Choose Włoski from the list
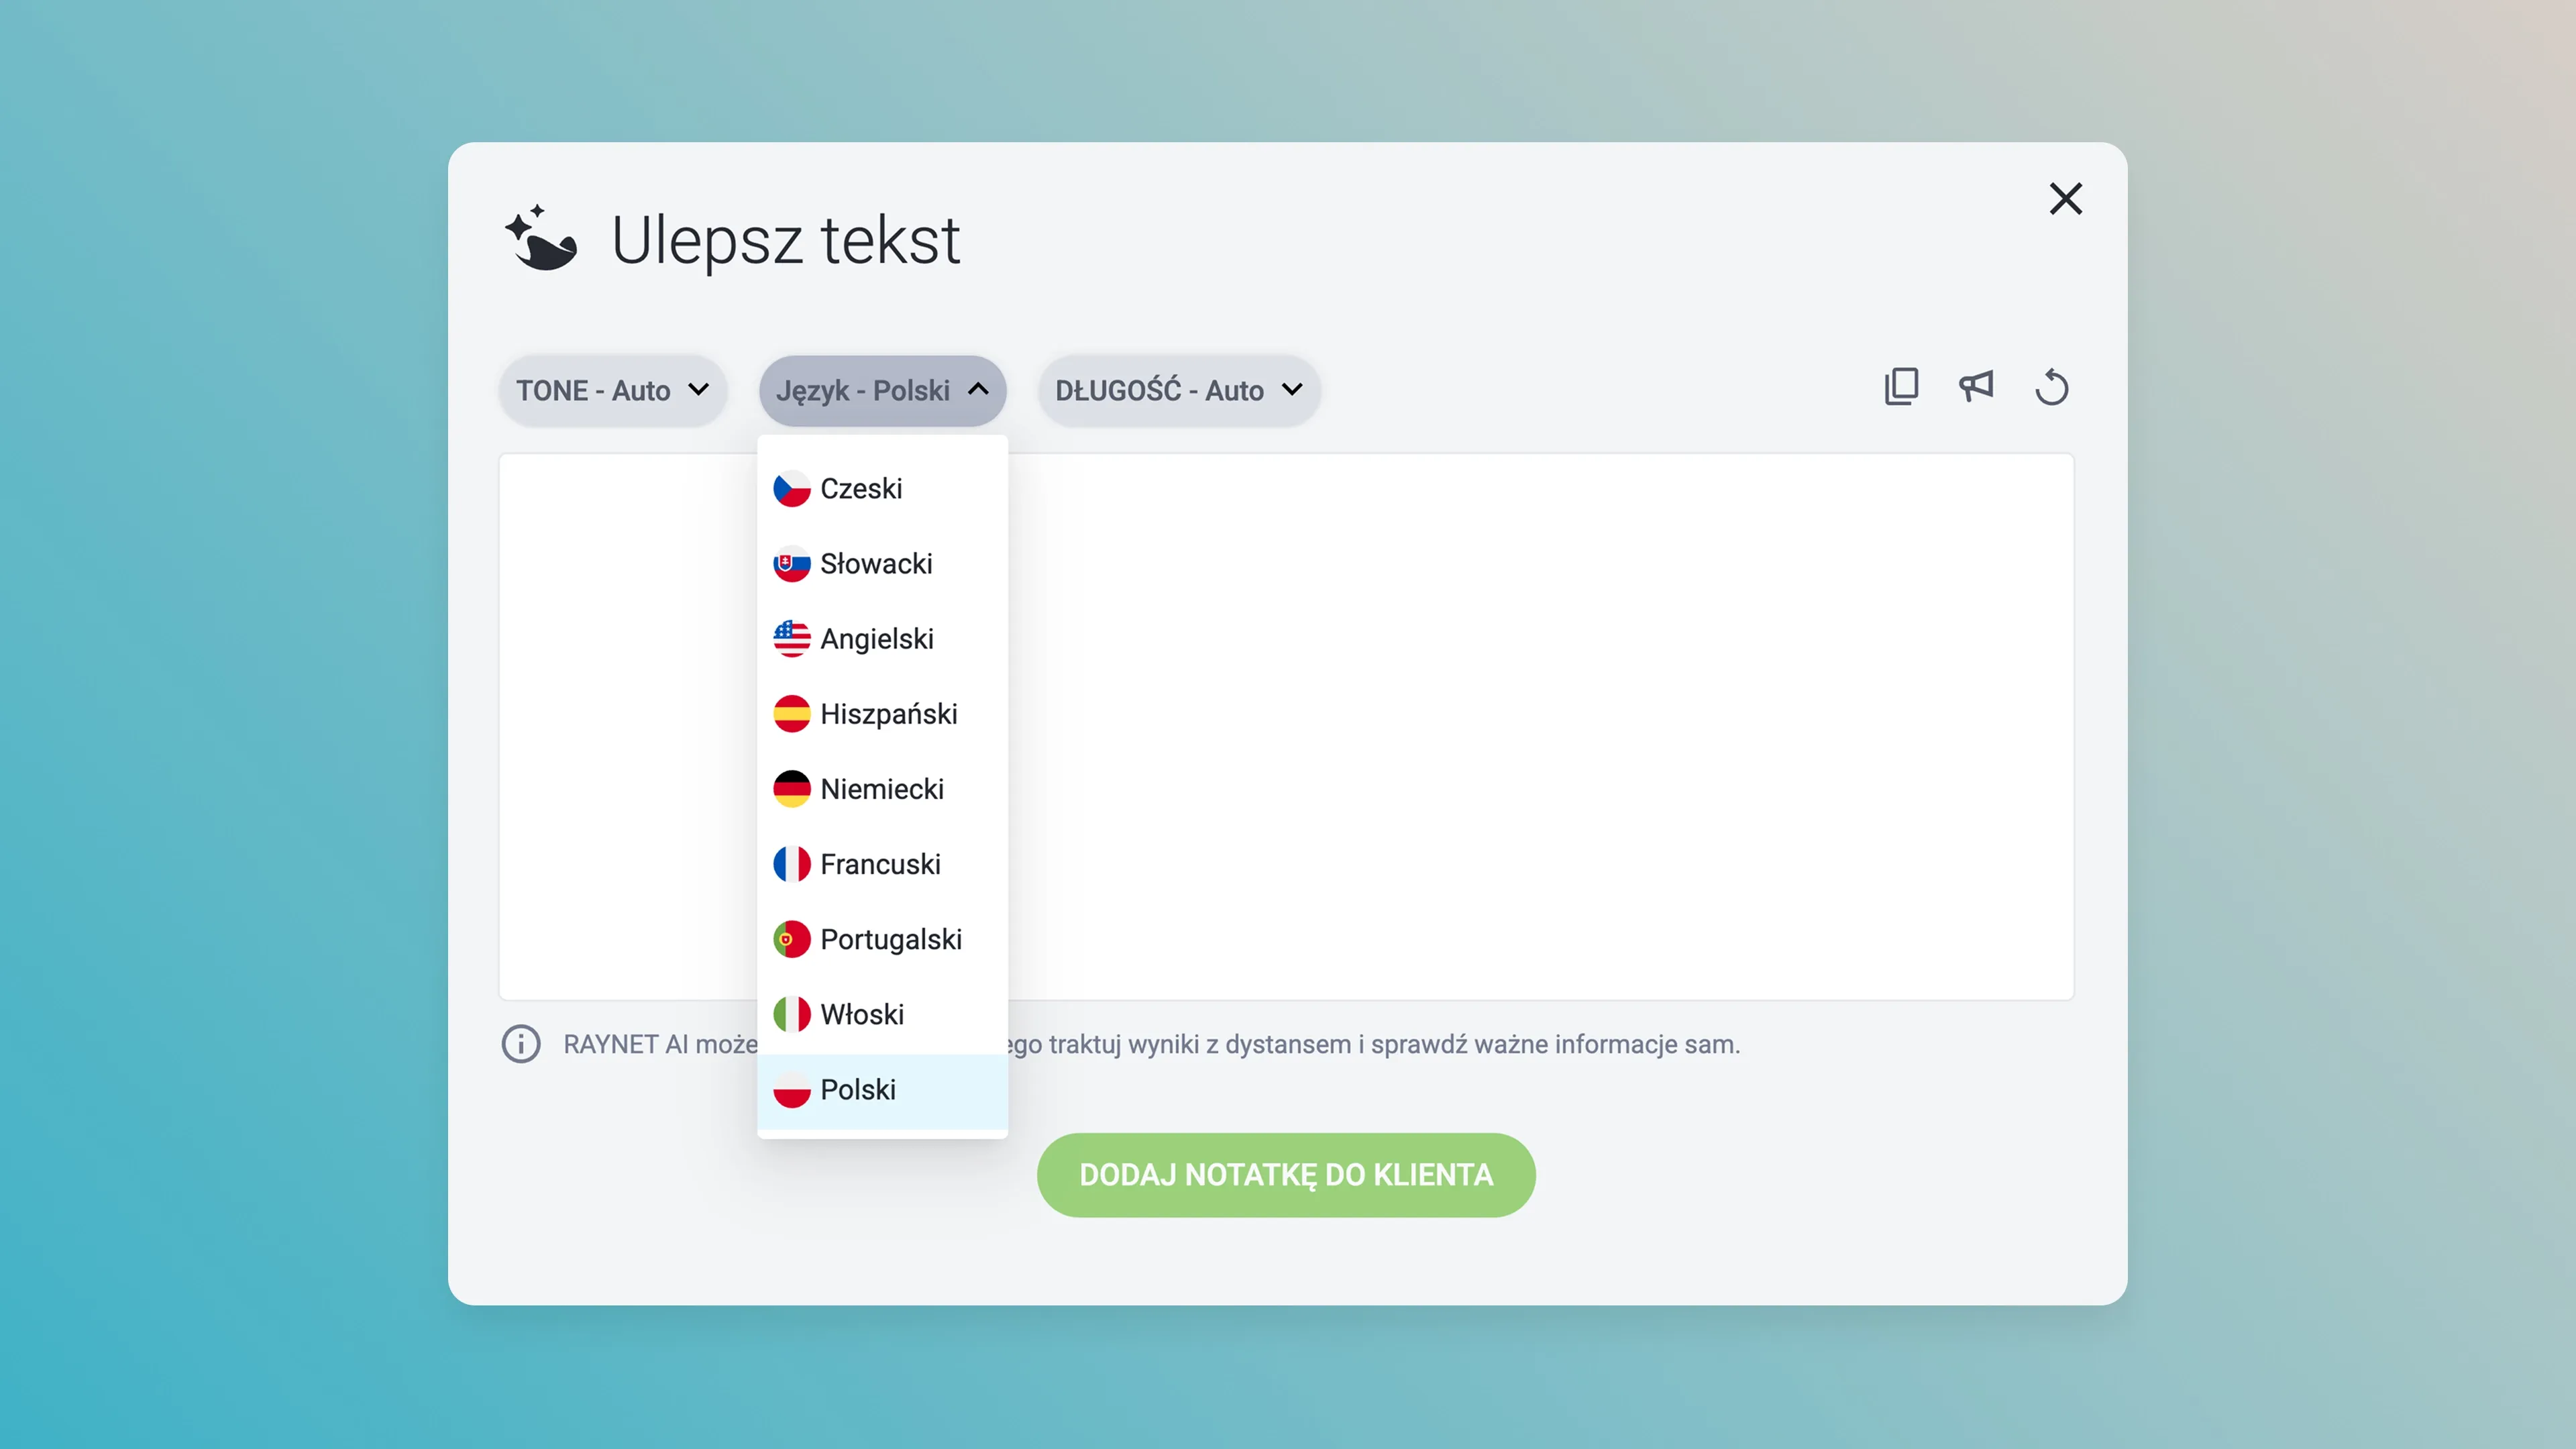 [x=862, y=1014]
